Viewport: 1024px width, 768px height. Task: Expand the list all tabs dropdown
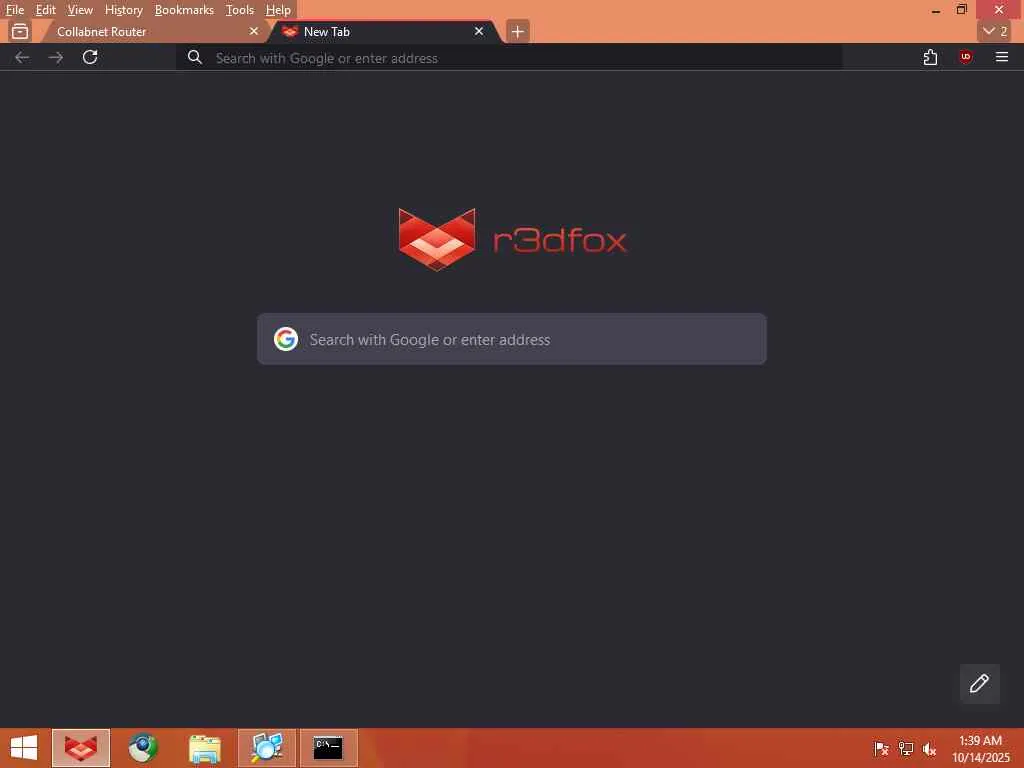pos(995,31)
